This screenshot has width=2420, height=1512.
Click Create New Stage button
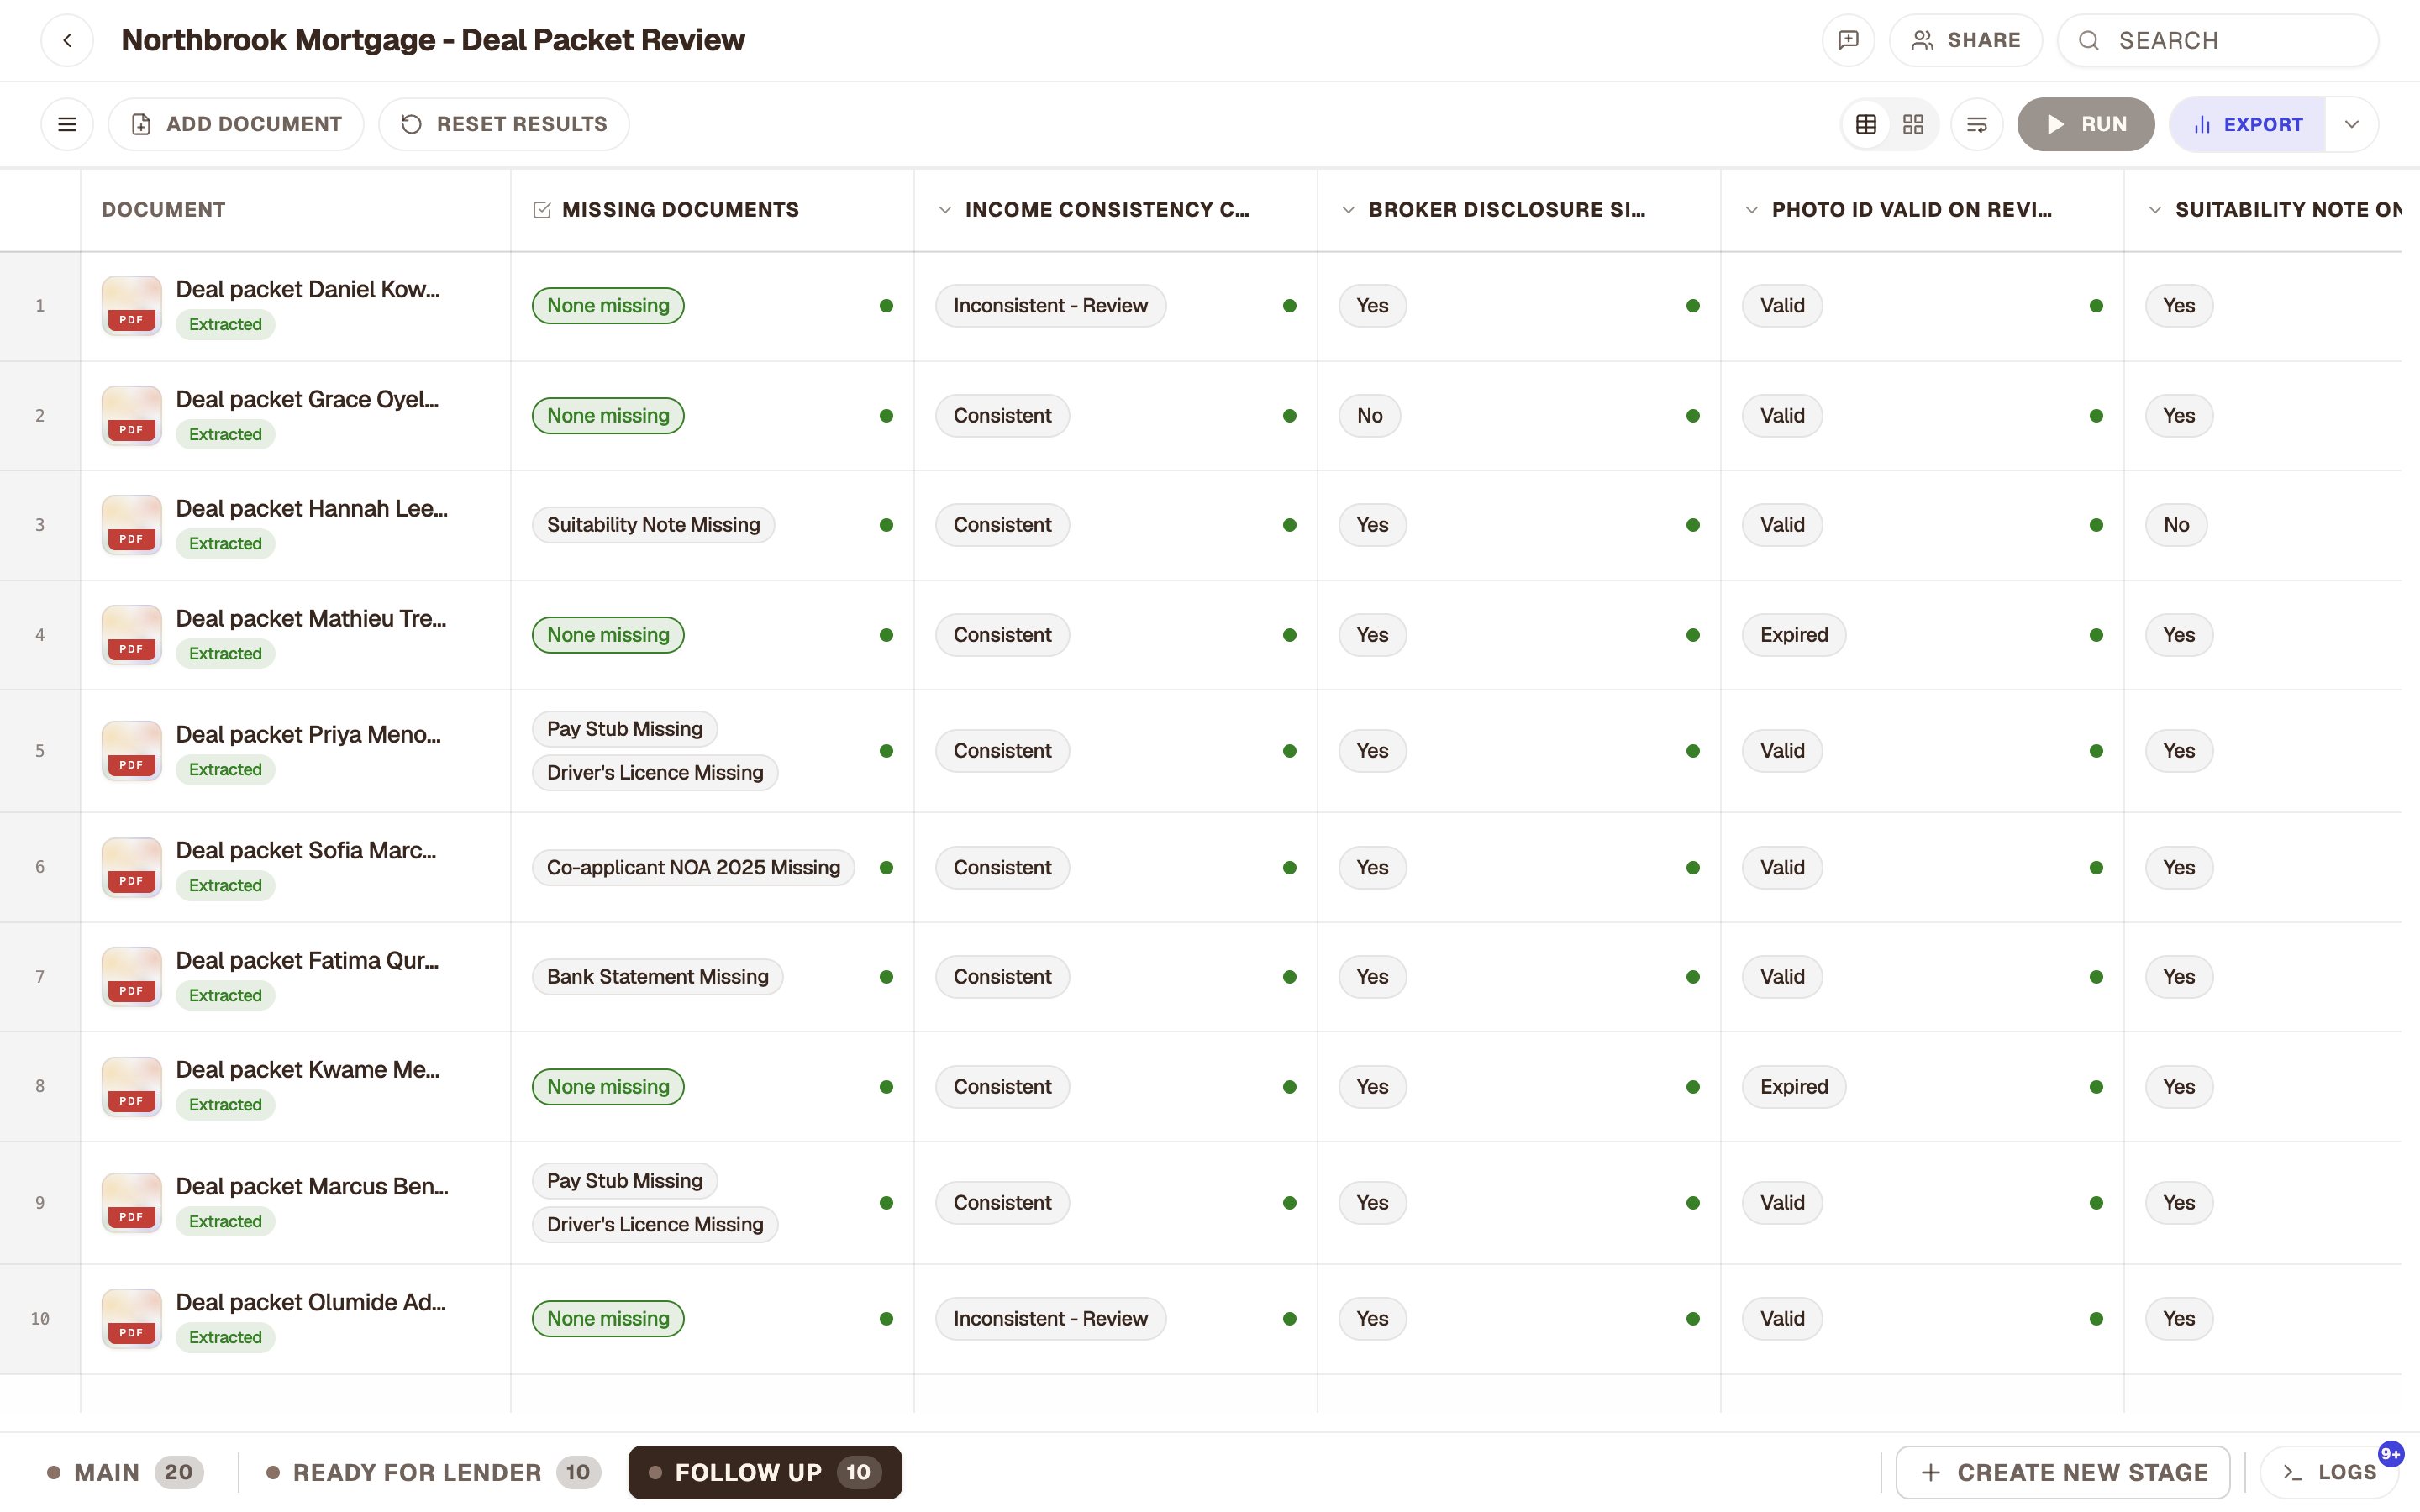point(2063,1472)
